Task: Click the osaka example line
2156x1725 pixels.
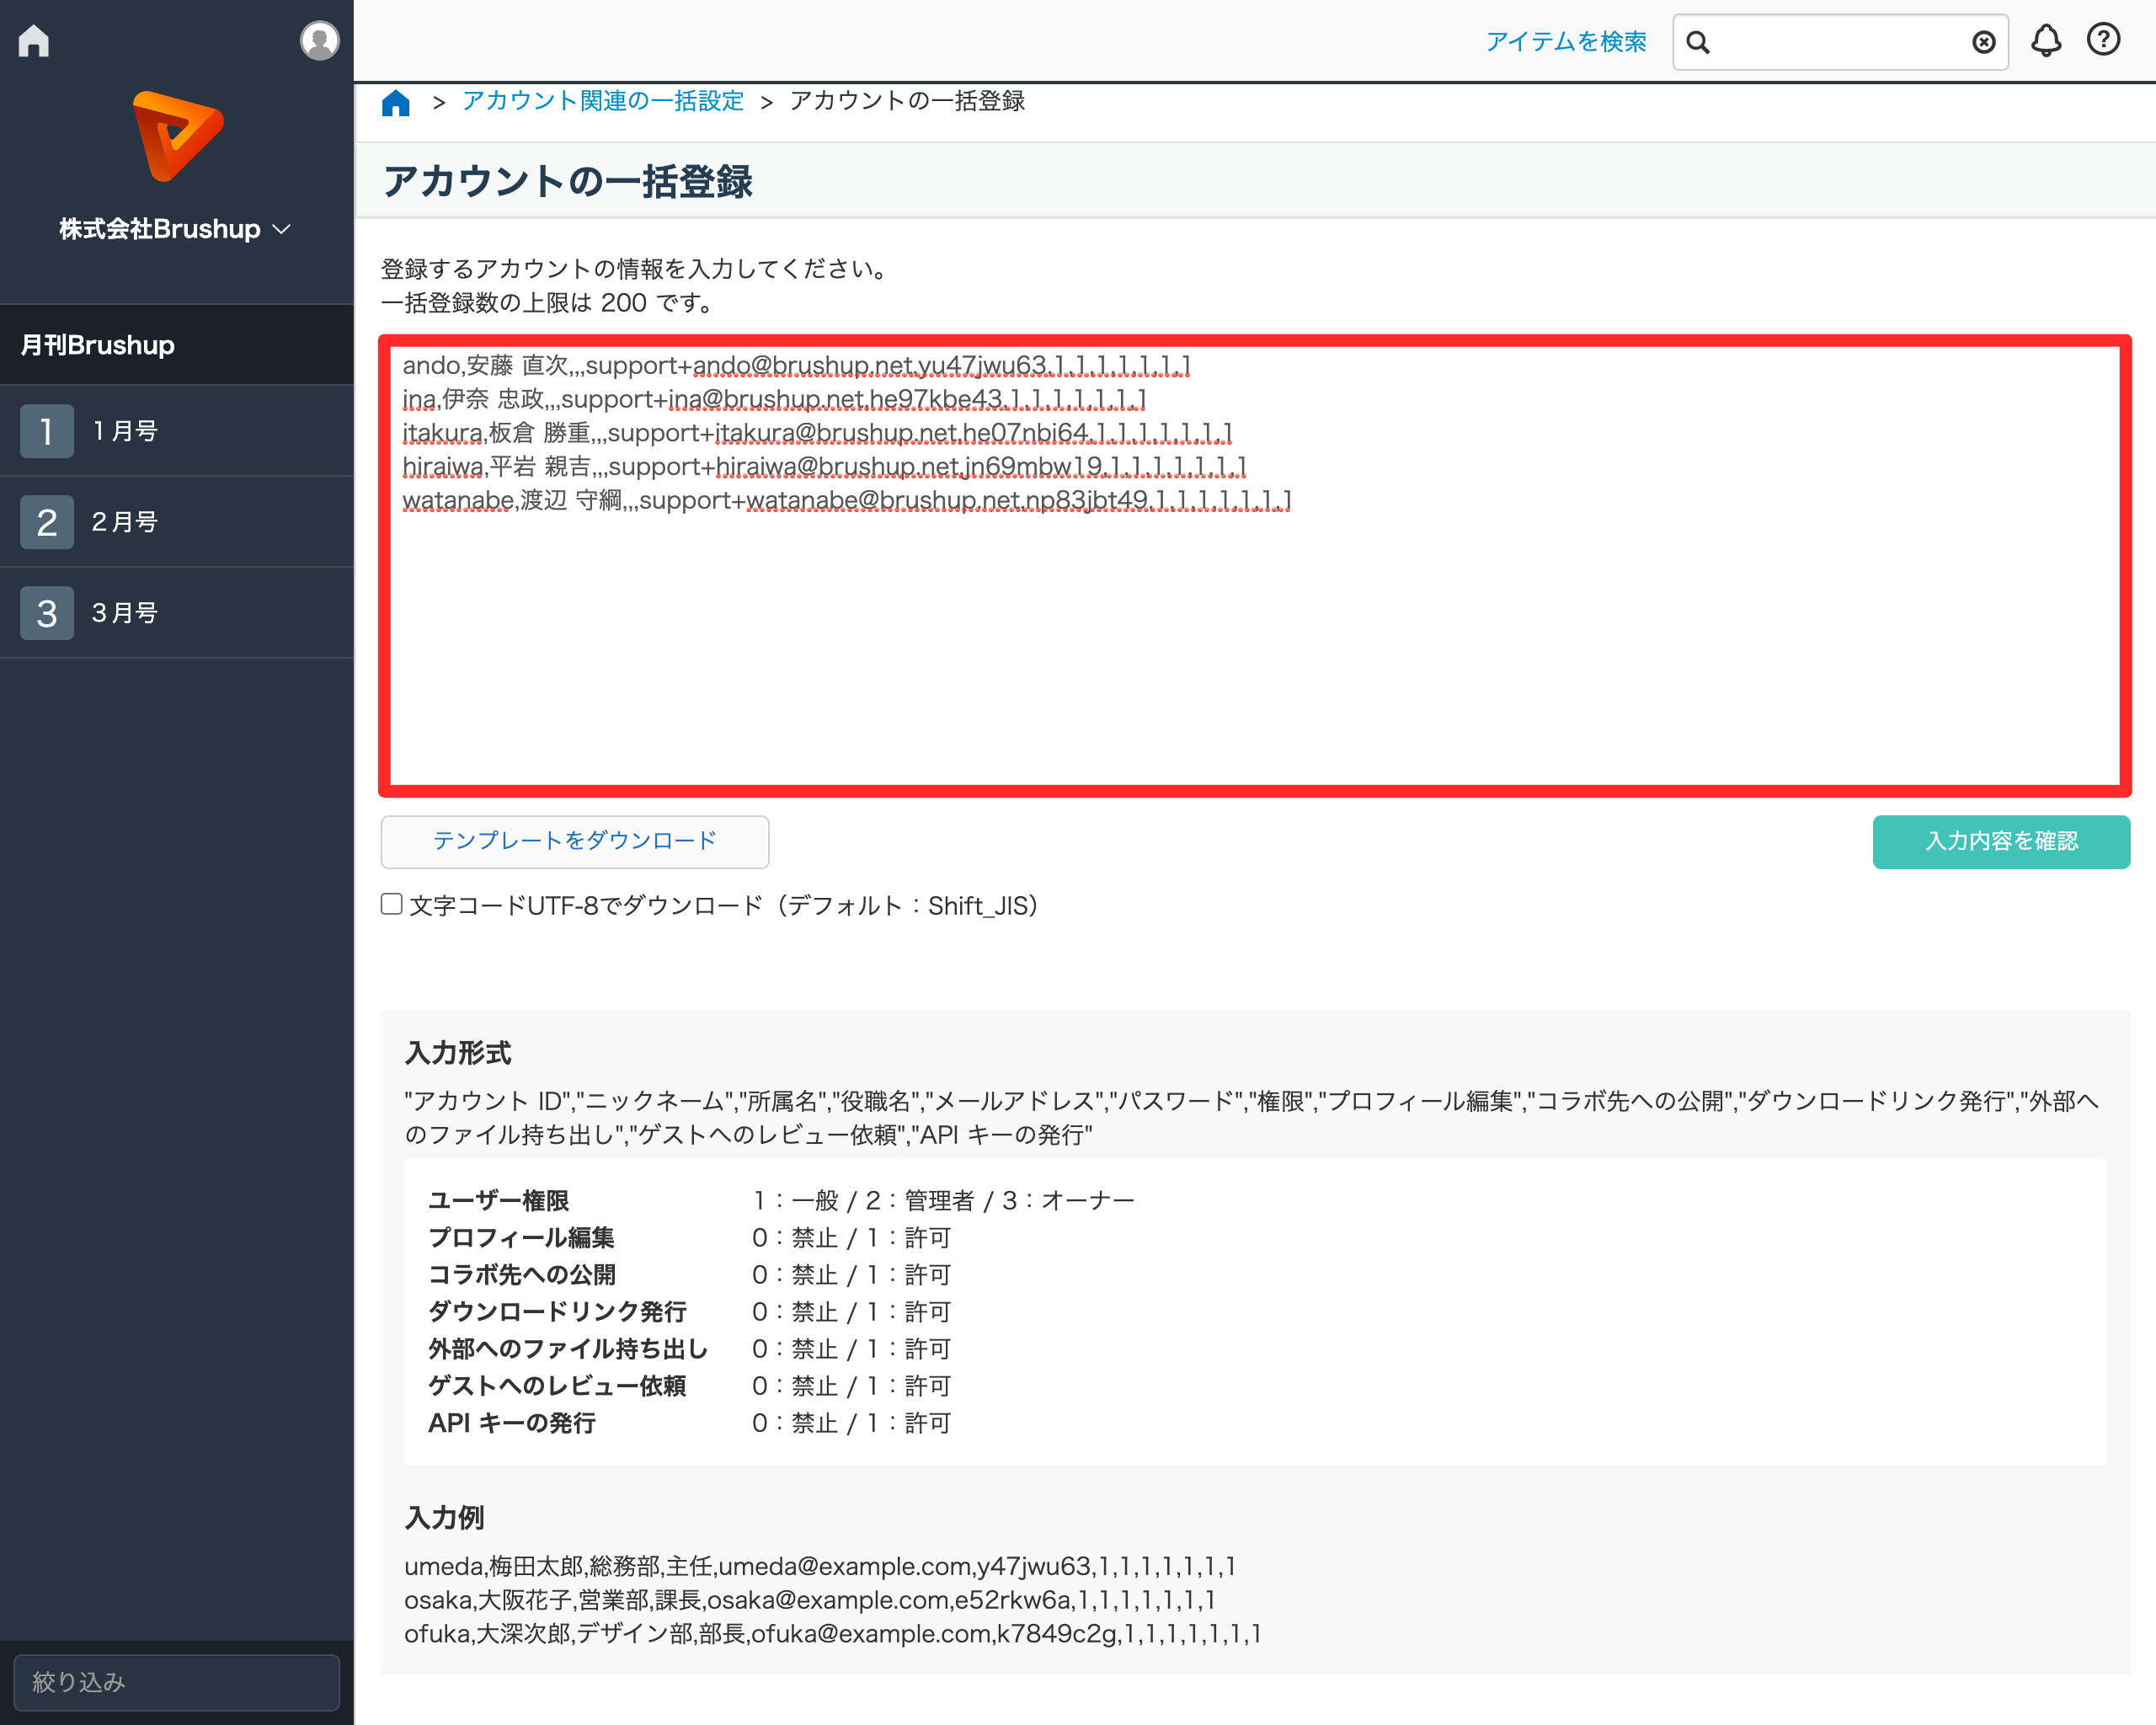Action: click(810, 1600)
